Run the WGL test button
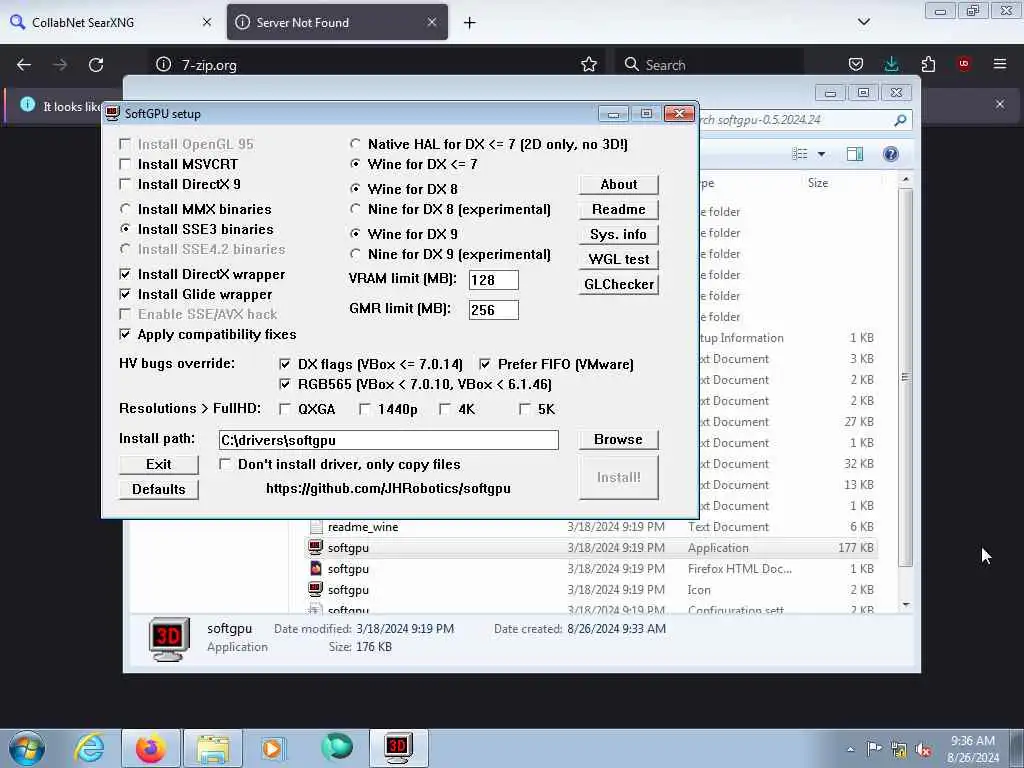 618,259
